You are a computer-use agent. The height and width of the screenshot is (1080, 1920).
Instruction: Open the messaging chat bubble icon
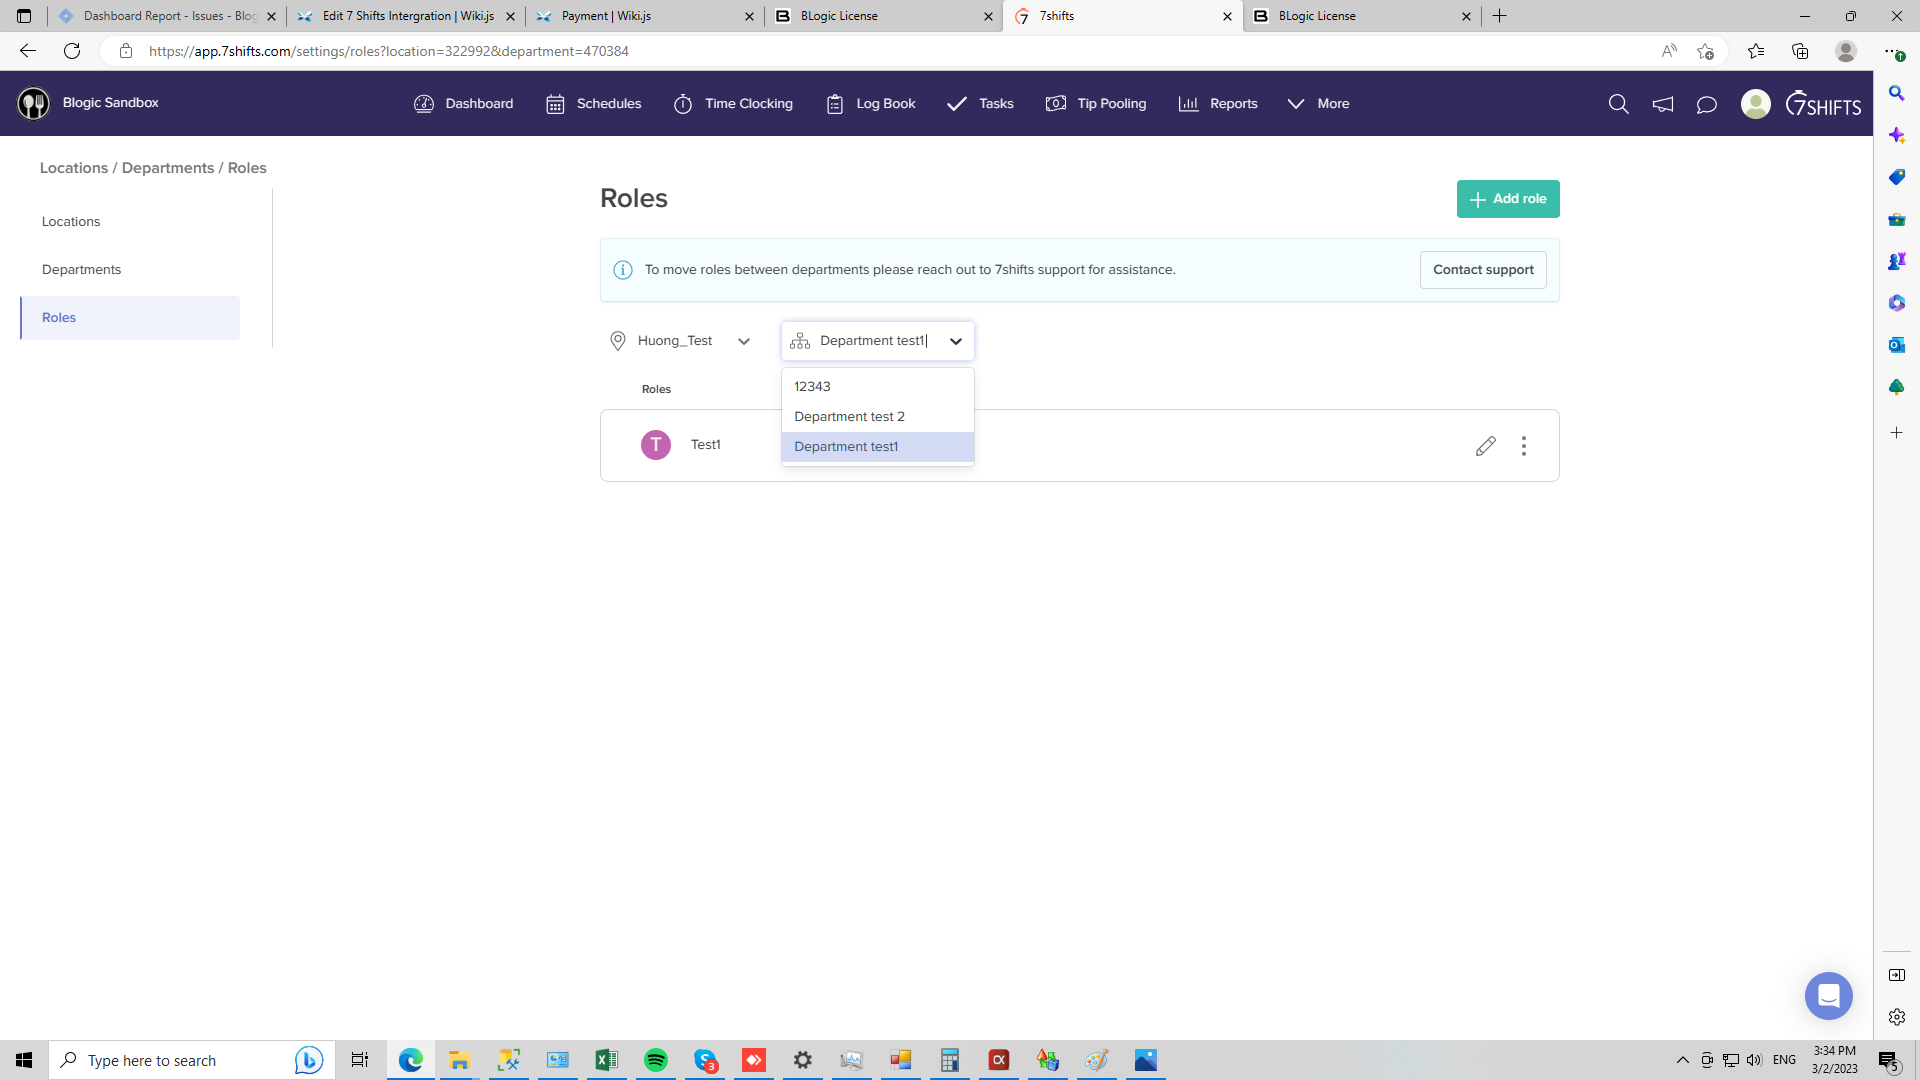click(x=1706, y=104)
